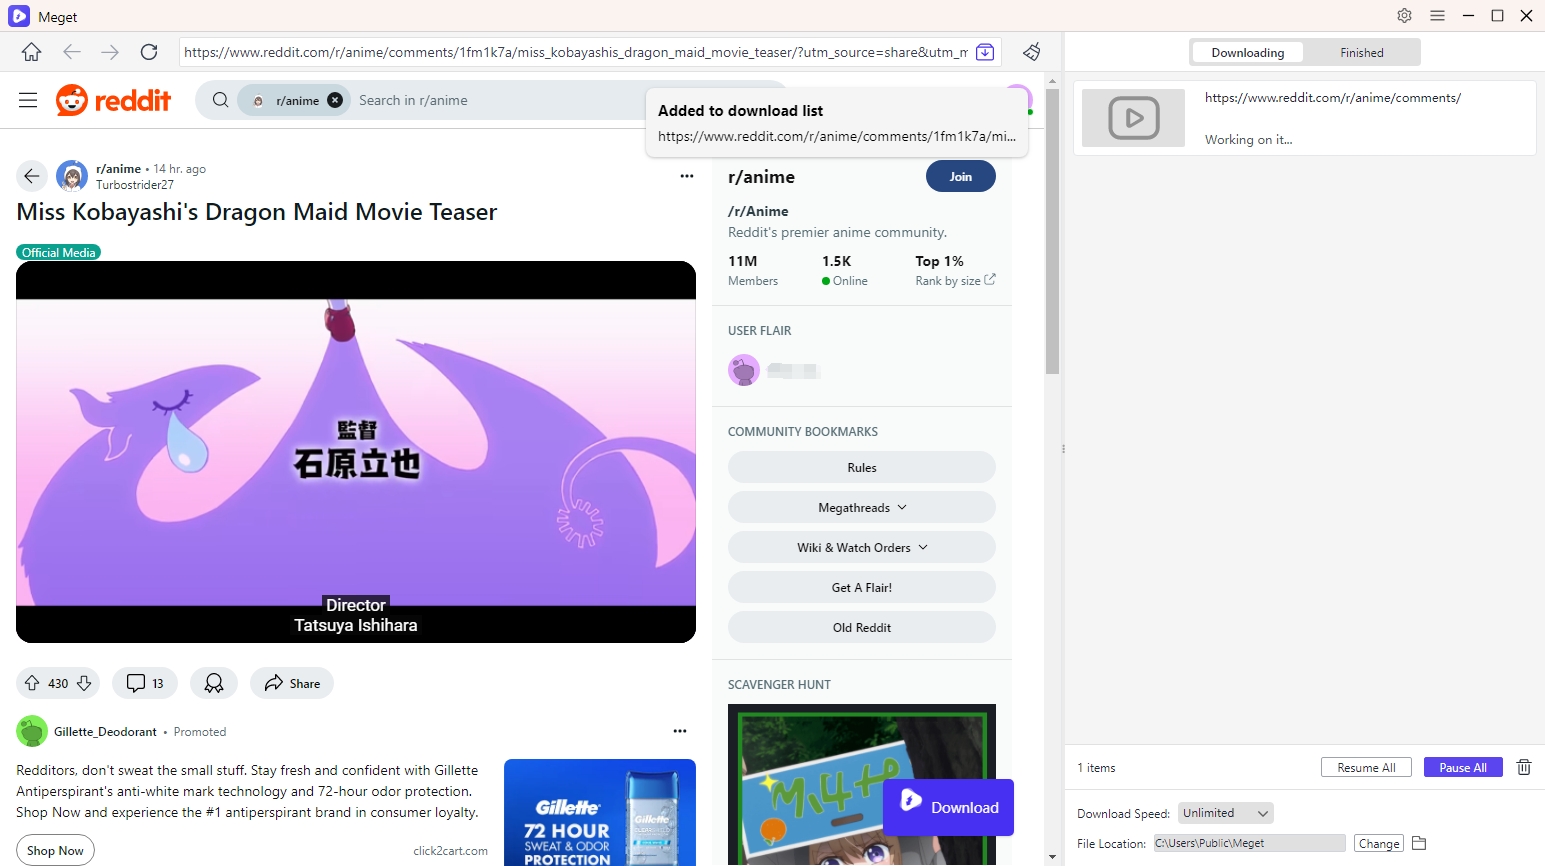Click the search magnifier icon
The image size is (1545, 866).
click(x=220, y=100)
